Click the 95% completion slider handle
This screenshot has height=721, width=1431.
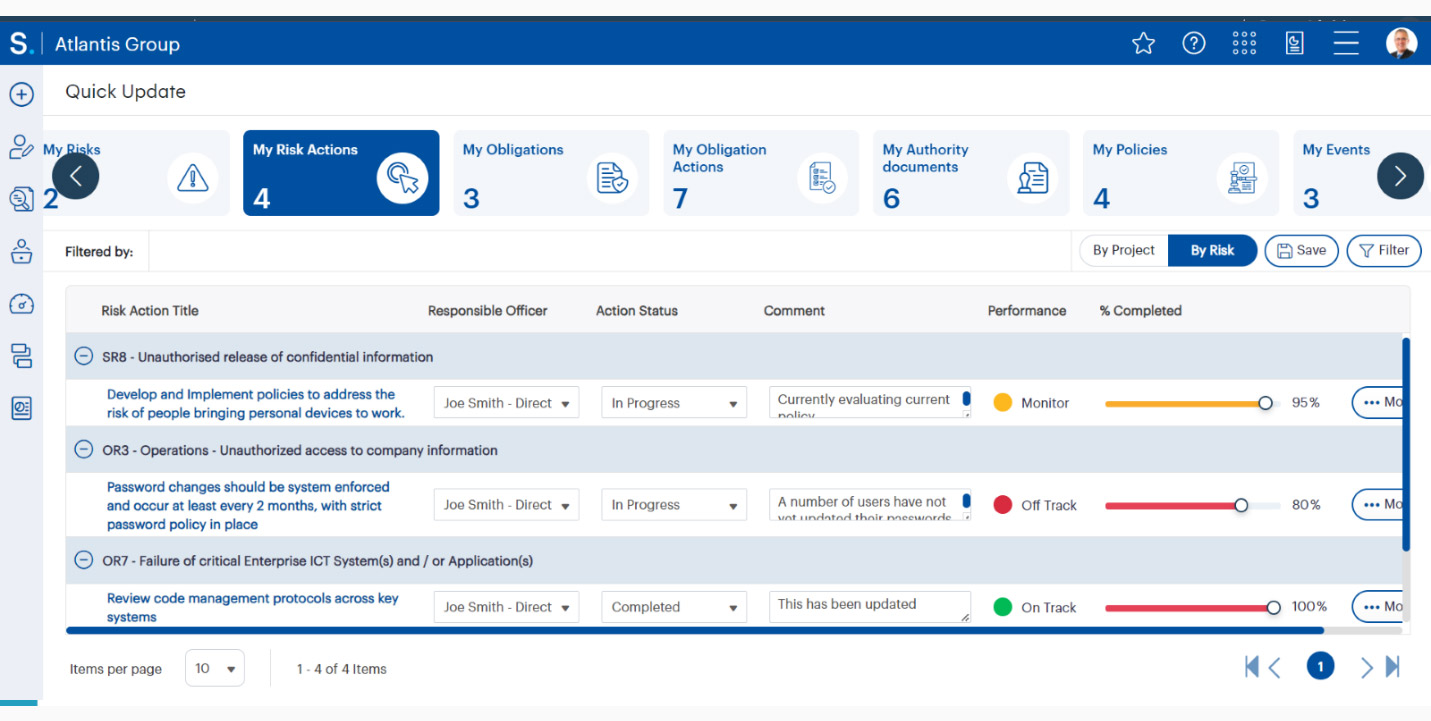1265,403
